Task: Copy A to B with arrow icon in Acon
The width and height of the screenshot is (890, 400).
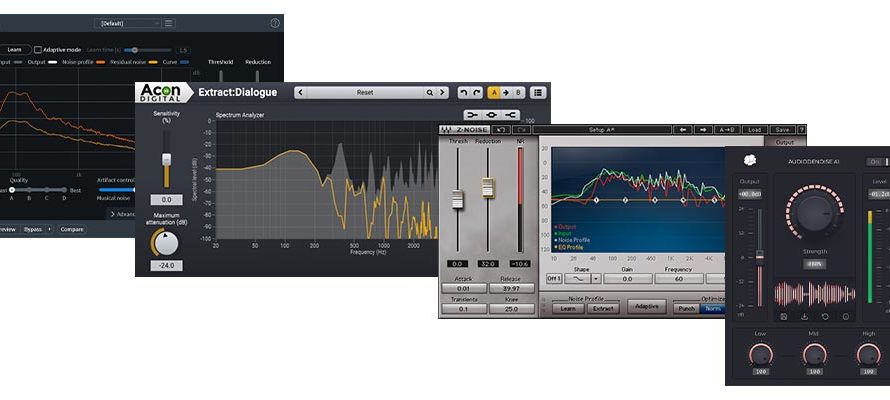Action: [506, 92]
